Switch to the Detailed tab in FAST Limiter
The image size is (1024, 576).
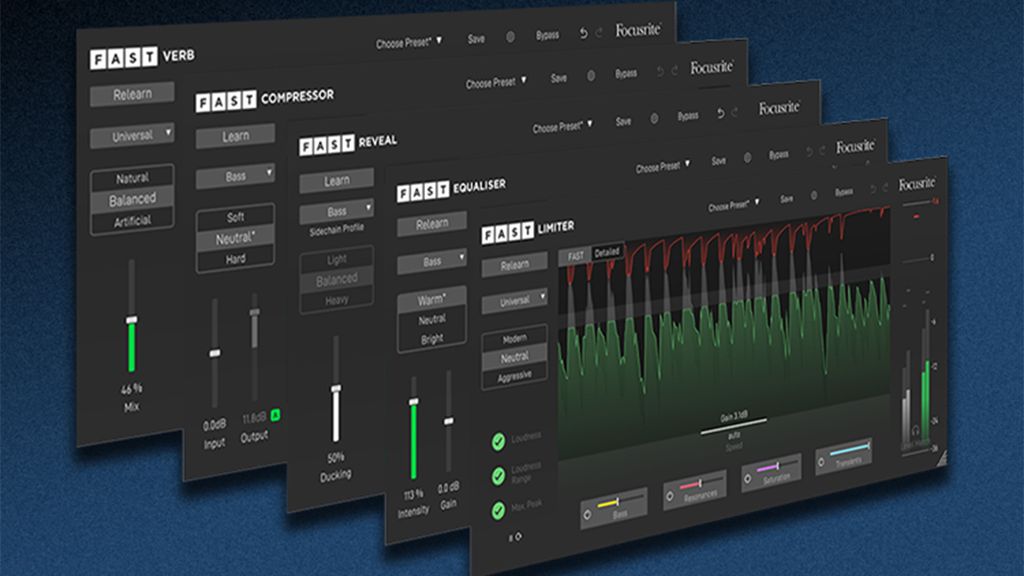[608, 251]
